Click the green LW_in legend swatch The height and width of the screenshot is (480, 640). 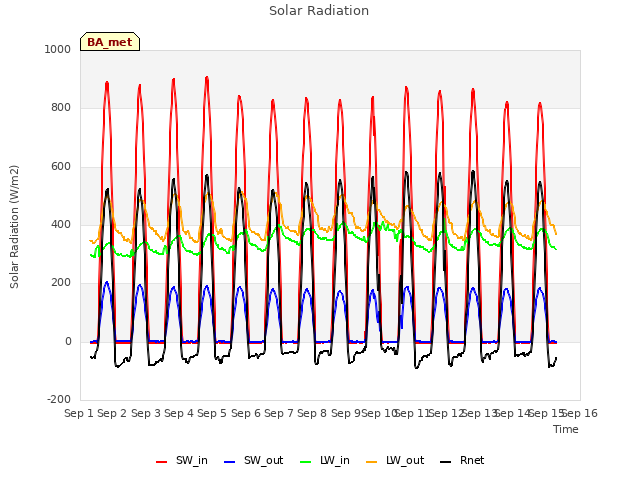pos(306,462)
